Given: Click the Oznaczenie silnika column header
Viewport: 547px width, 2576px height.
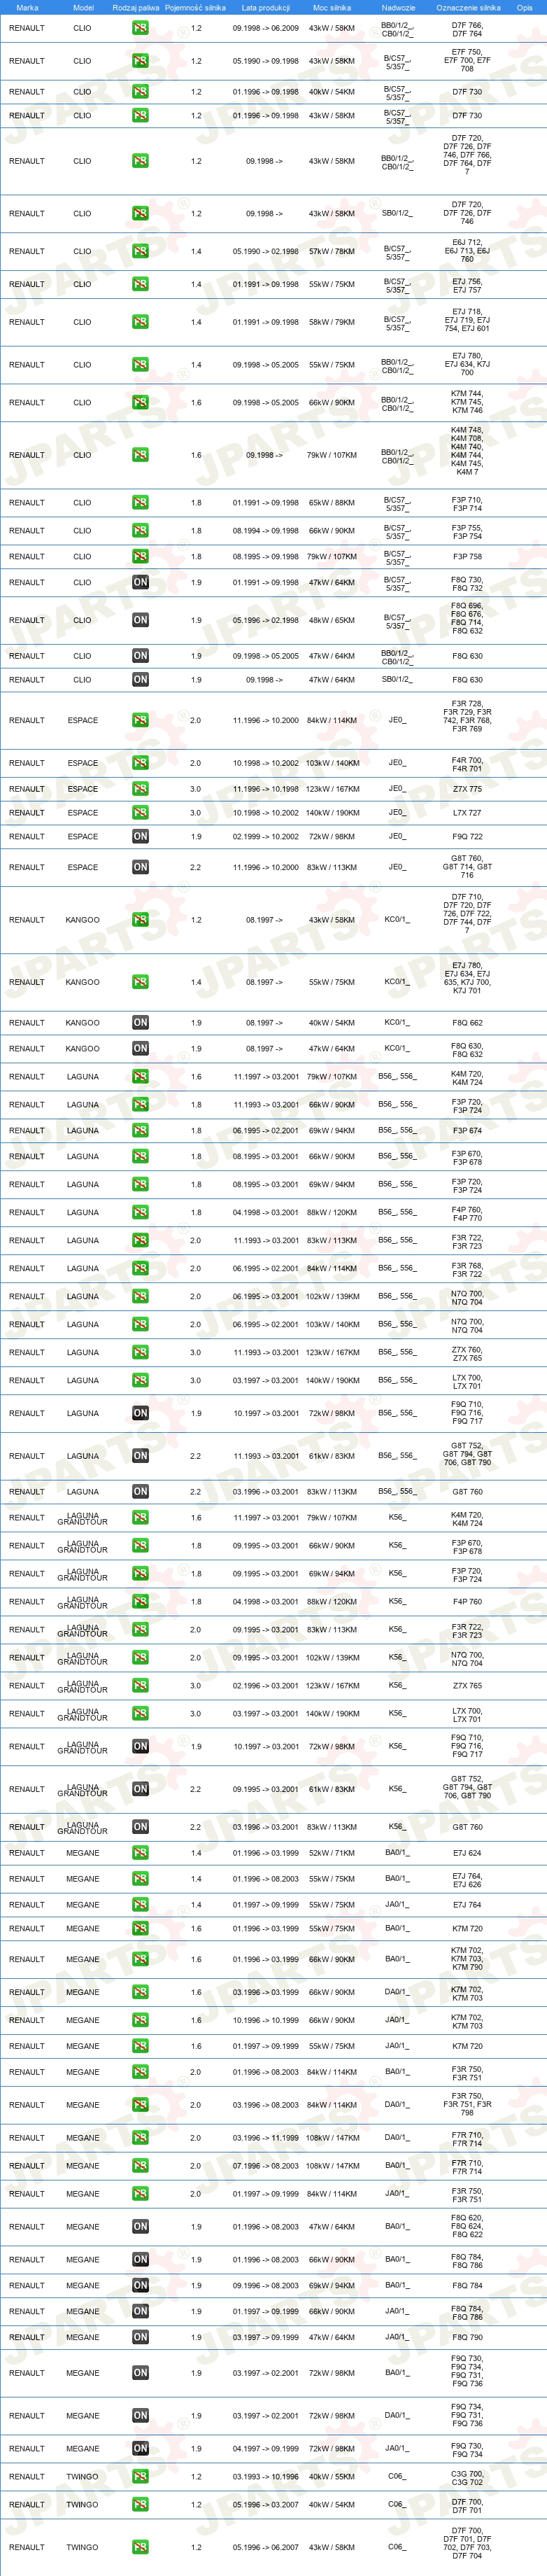Looking at the screenshot, I should point(468,7).
